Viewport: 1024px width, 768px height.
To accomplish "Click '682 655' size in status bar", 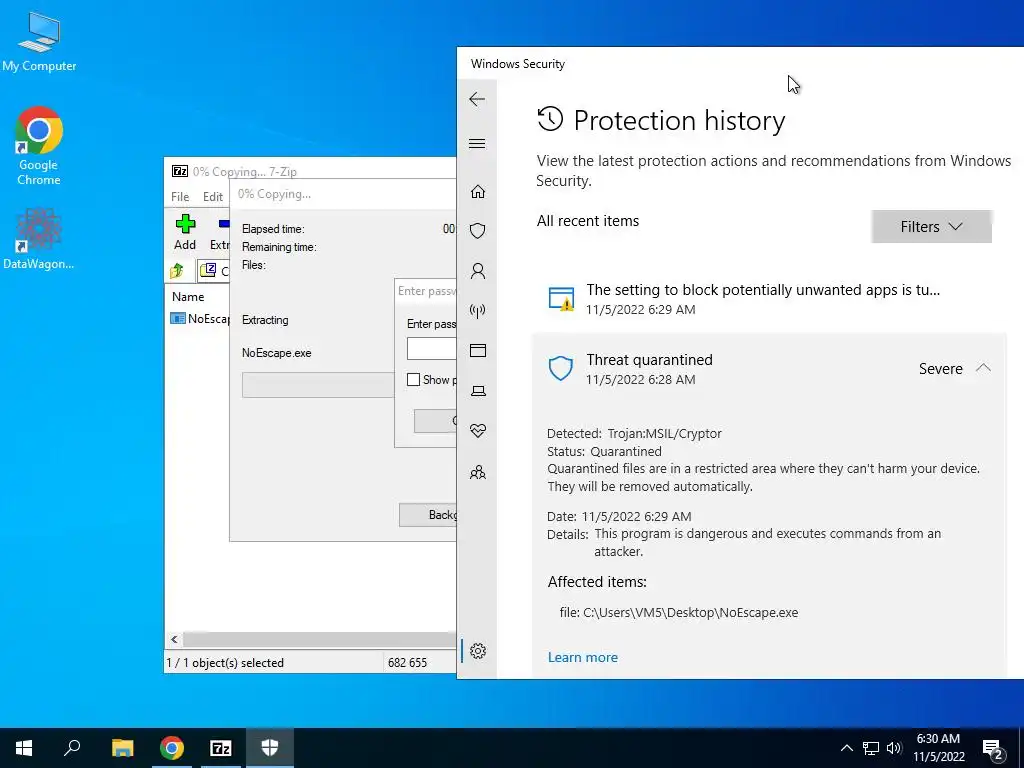I will [x=407, y=663].
